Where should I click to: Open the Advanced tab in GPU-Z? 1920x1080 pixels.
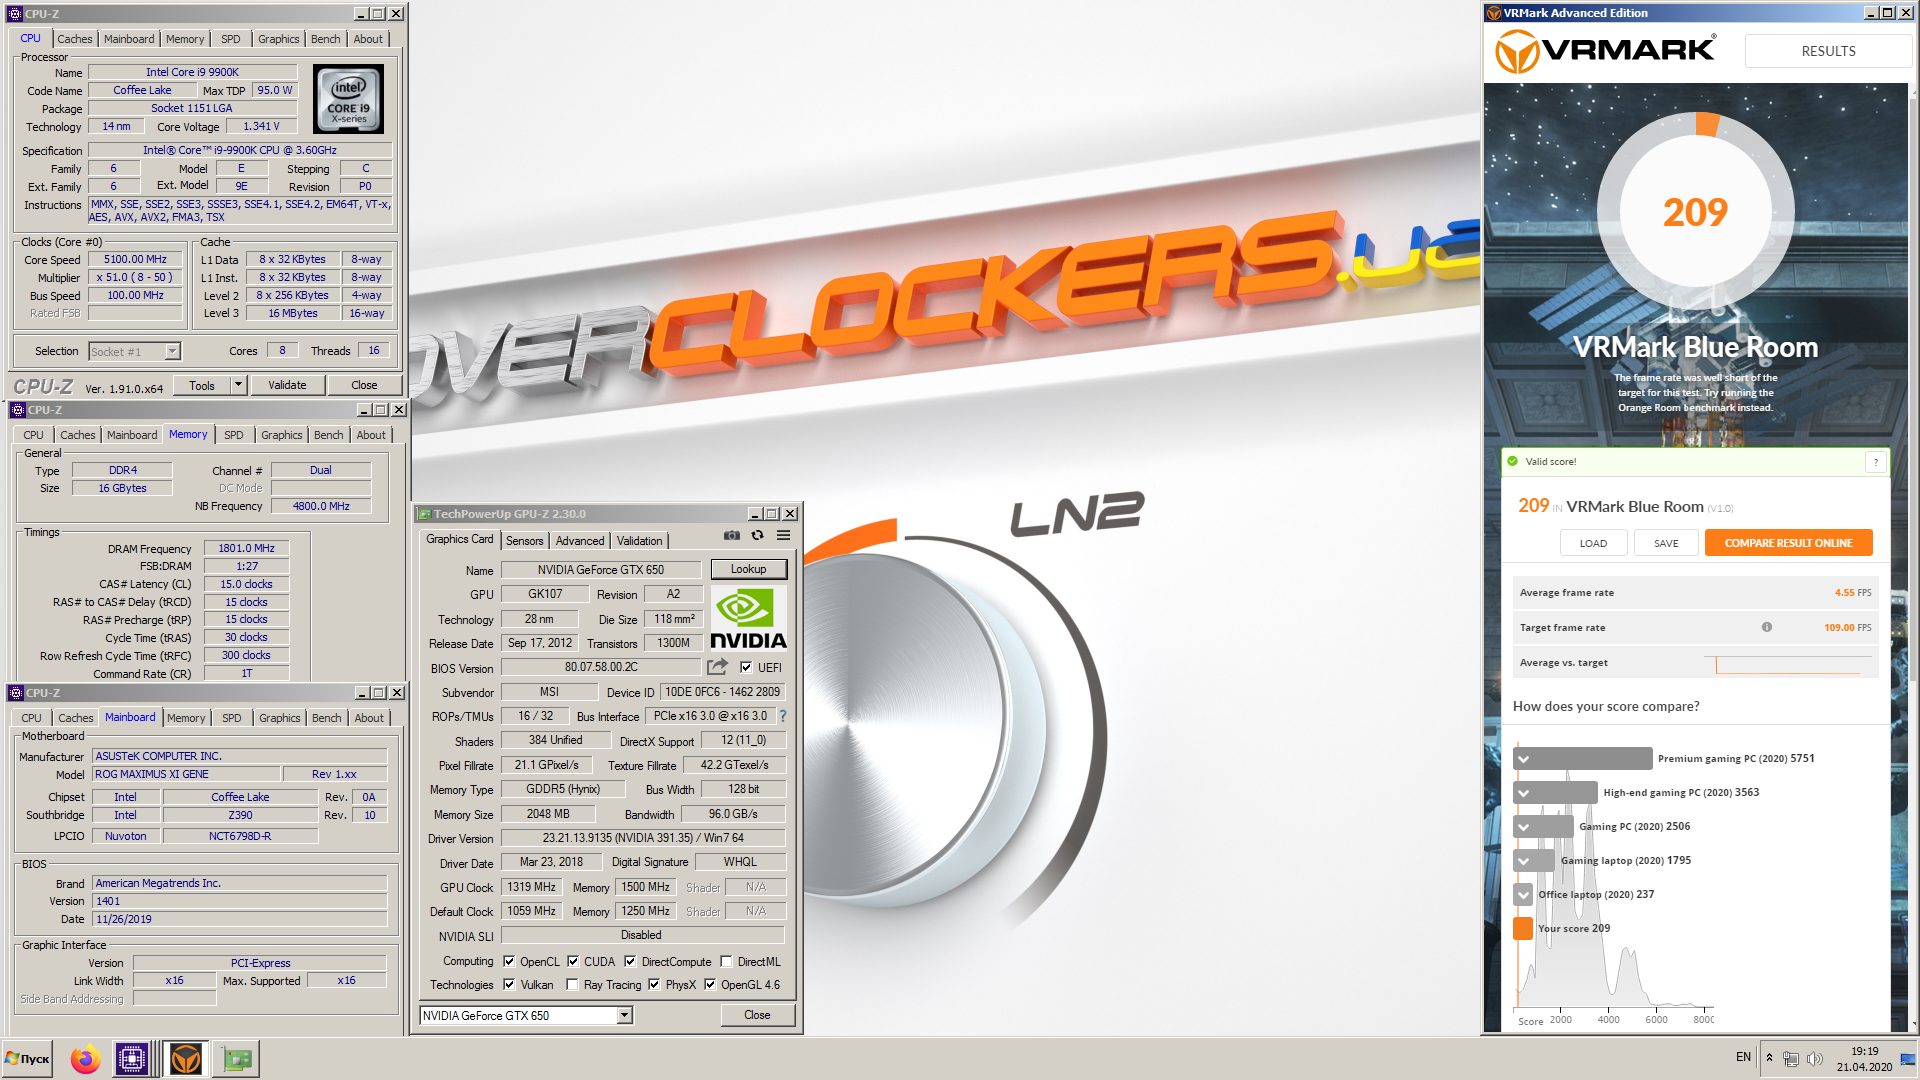click(580, 541)
